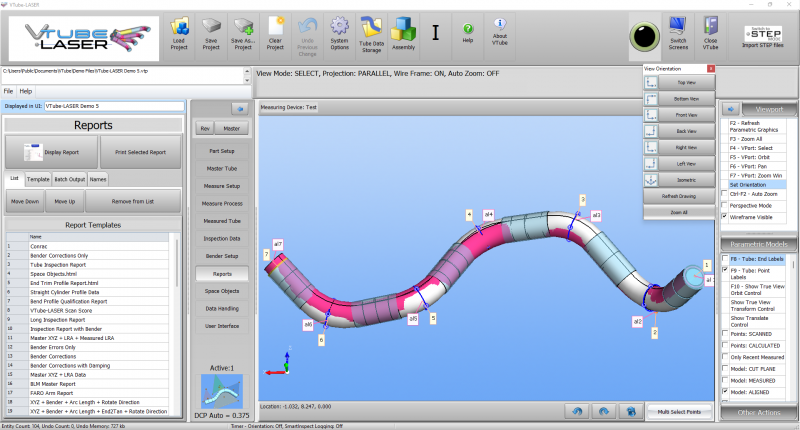Choose the Save As Project icon
This screenshot has height=430, width=800.
pos(243,27)
